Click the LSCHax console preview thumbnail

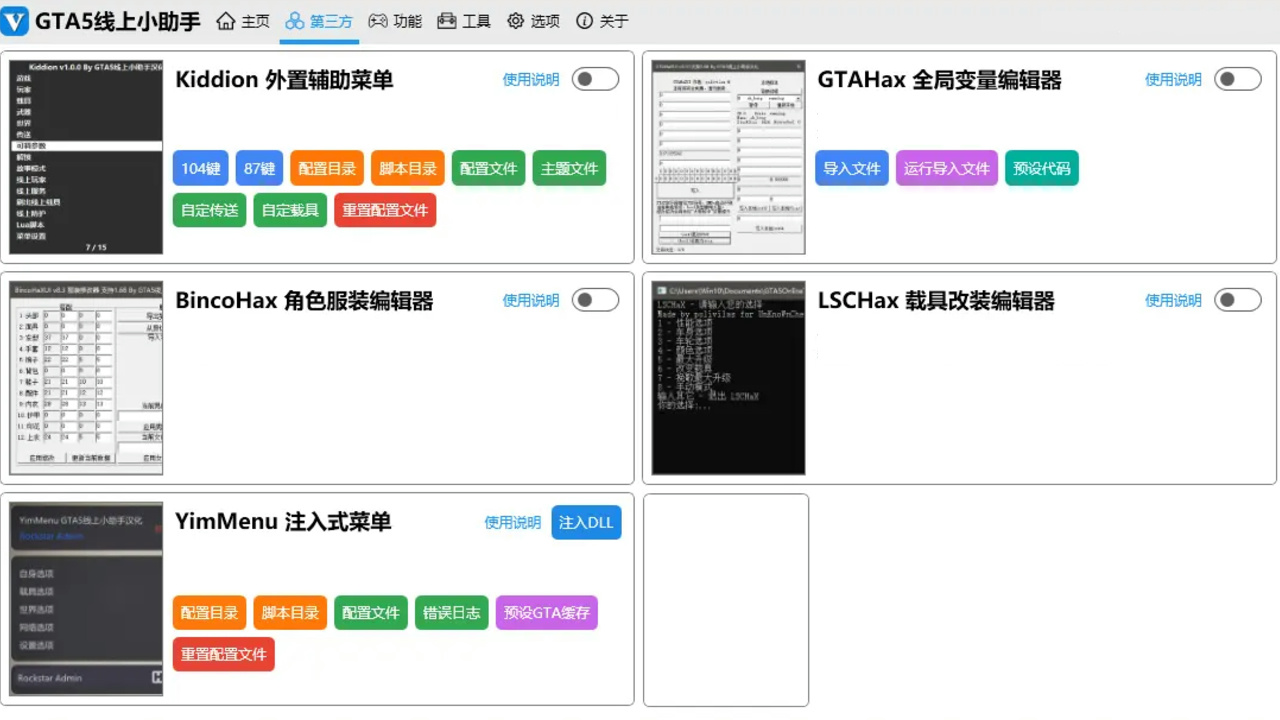tap(728, 378)
